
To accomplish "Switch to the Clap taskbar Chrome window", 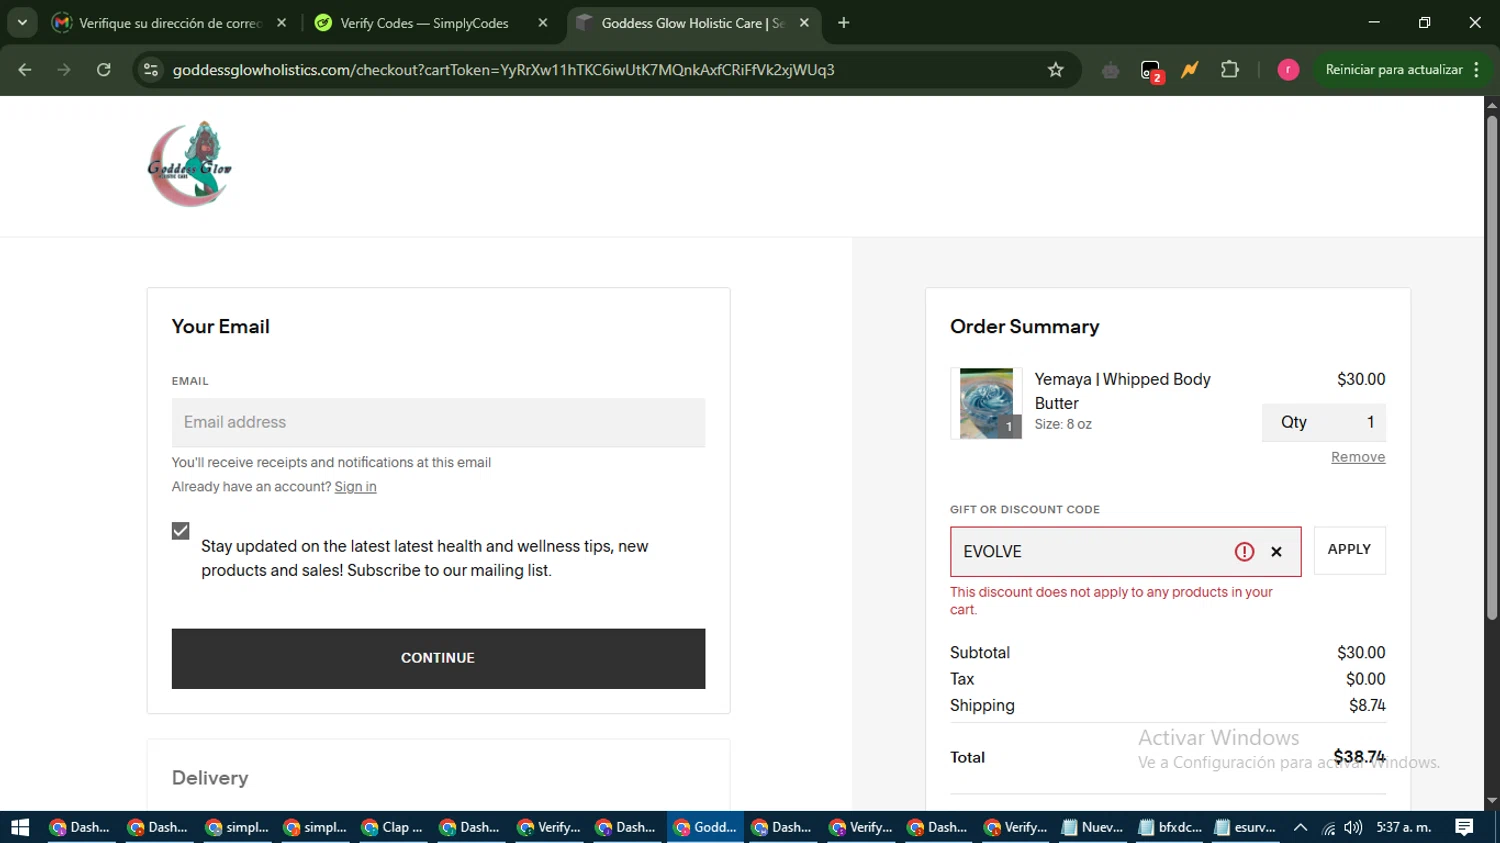I will 392,827.
